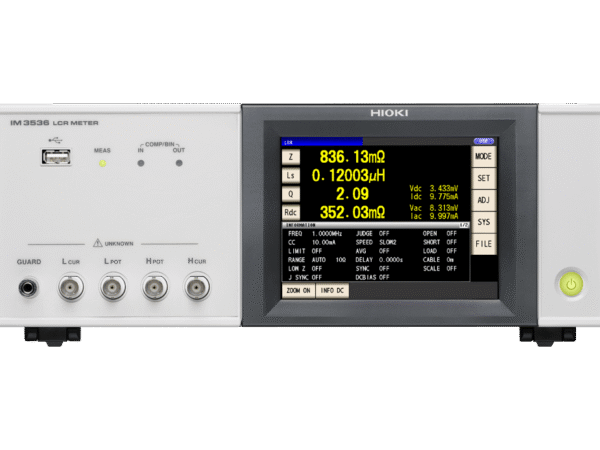600x450 pixels.
Task: Click the COMP/BIN OUT indicator LED
Action: point(179,163)
